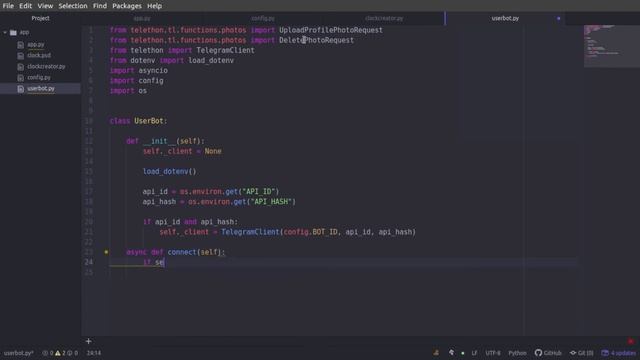Click the Project panel header
Viewport: 640px width, 360px height.
coord(40,18)
